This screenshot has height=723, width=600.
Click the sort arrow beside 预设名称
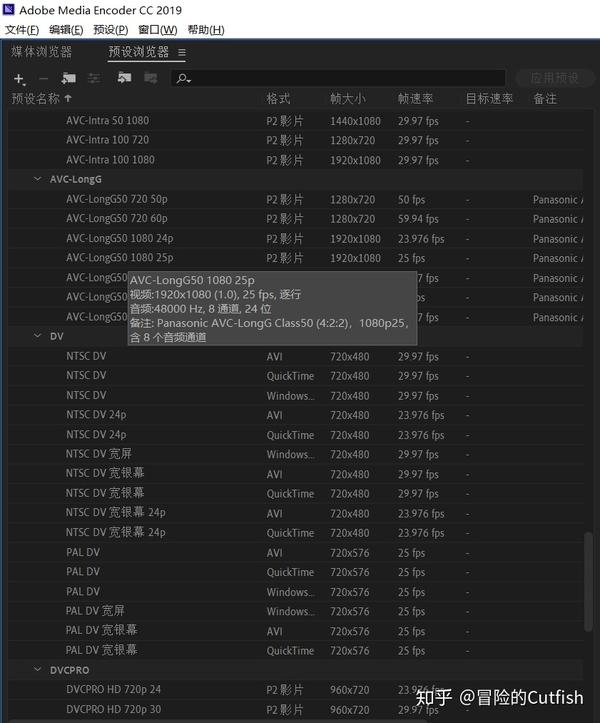(x=68, y=98)
